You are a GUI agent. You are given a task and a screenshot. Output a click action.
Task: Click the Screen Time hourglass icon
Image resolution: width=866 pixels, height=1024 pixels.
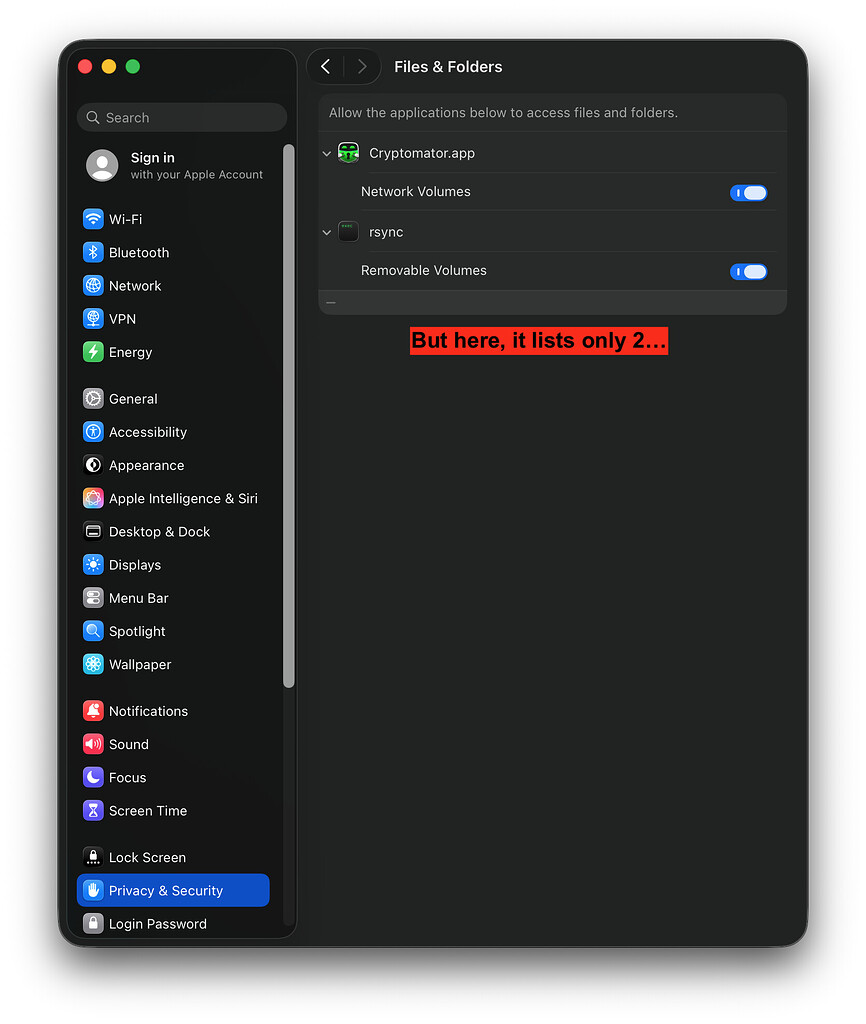click(x=93, y=810)
